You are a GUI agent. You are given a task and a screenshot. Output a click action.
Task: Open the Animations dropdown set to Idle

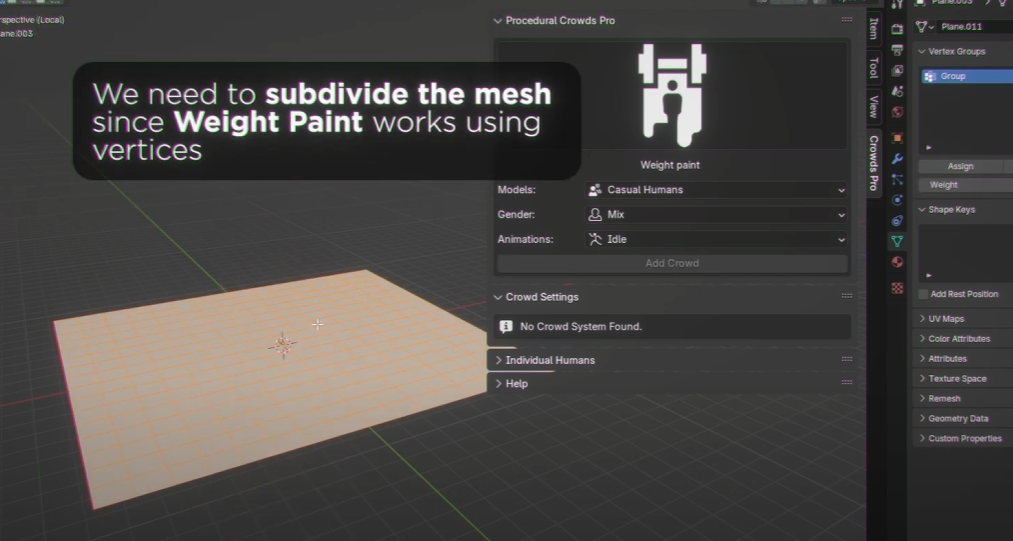(716, 240)
